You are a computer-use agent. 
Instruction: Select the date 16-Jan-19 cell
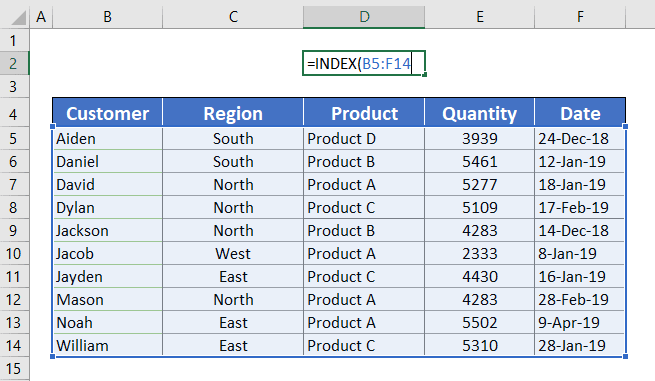coord(580,277)
